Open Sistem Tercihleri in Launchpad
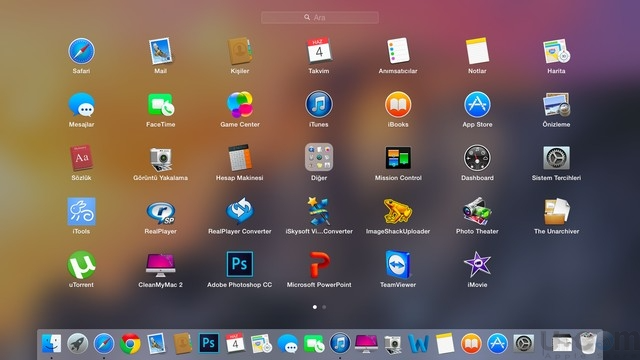The width and height of the screenshot is (640, 360). click(556, 158)
